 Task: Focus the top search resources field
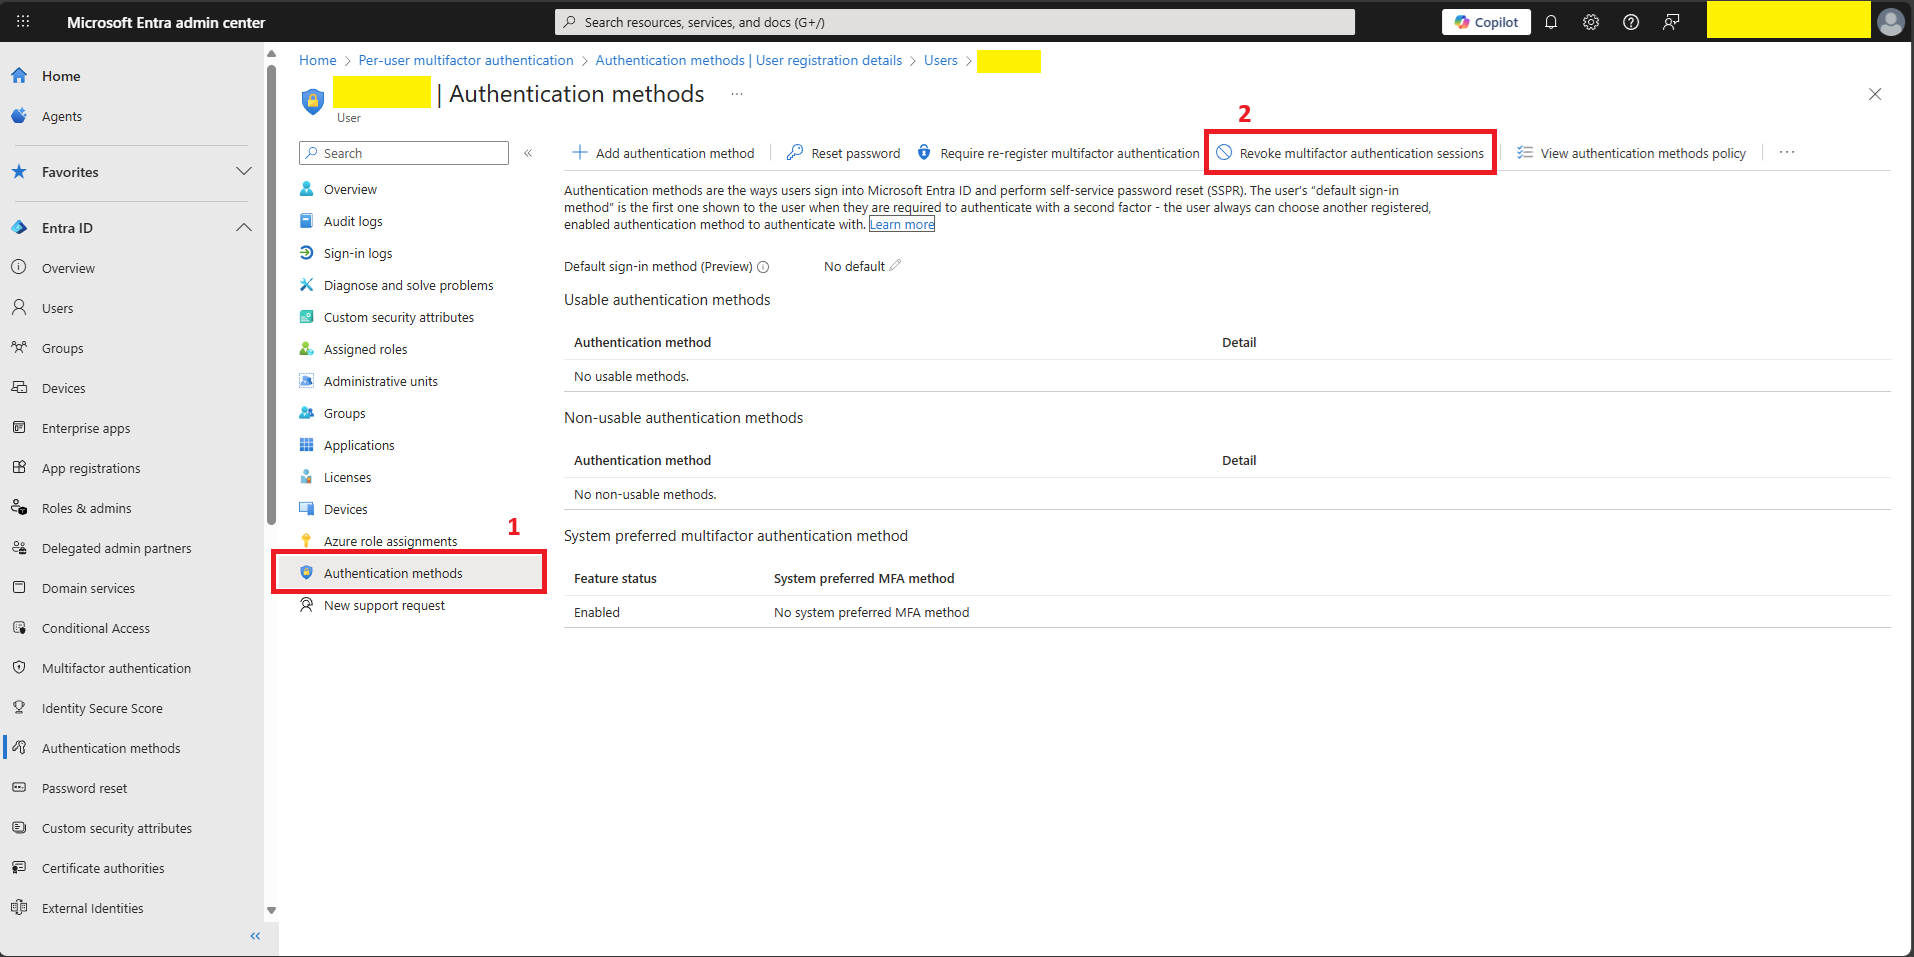pyautogui.click(x=955, y=22)
